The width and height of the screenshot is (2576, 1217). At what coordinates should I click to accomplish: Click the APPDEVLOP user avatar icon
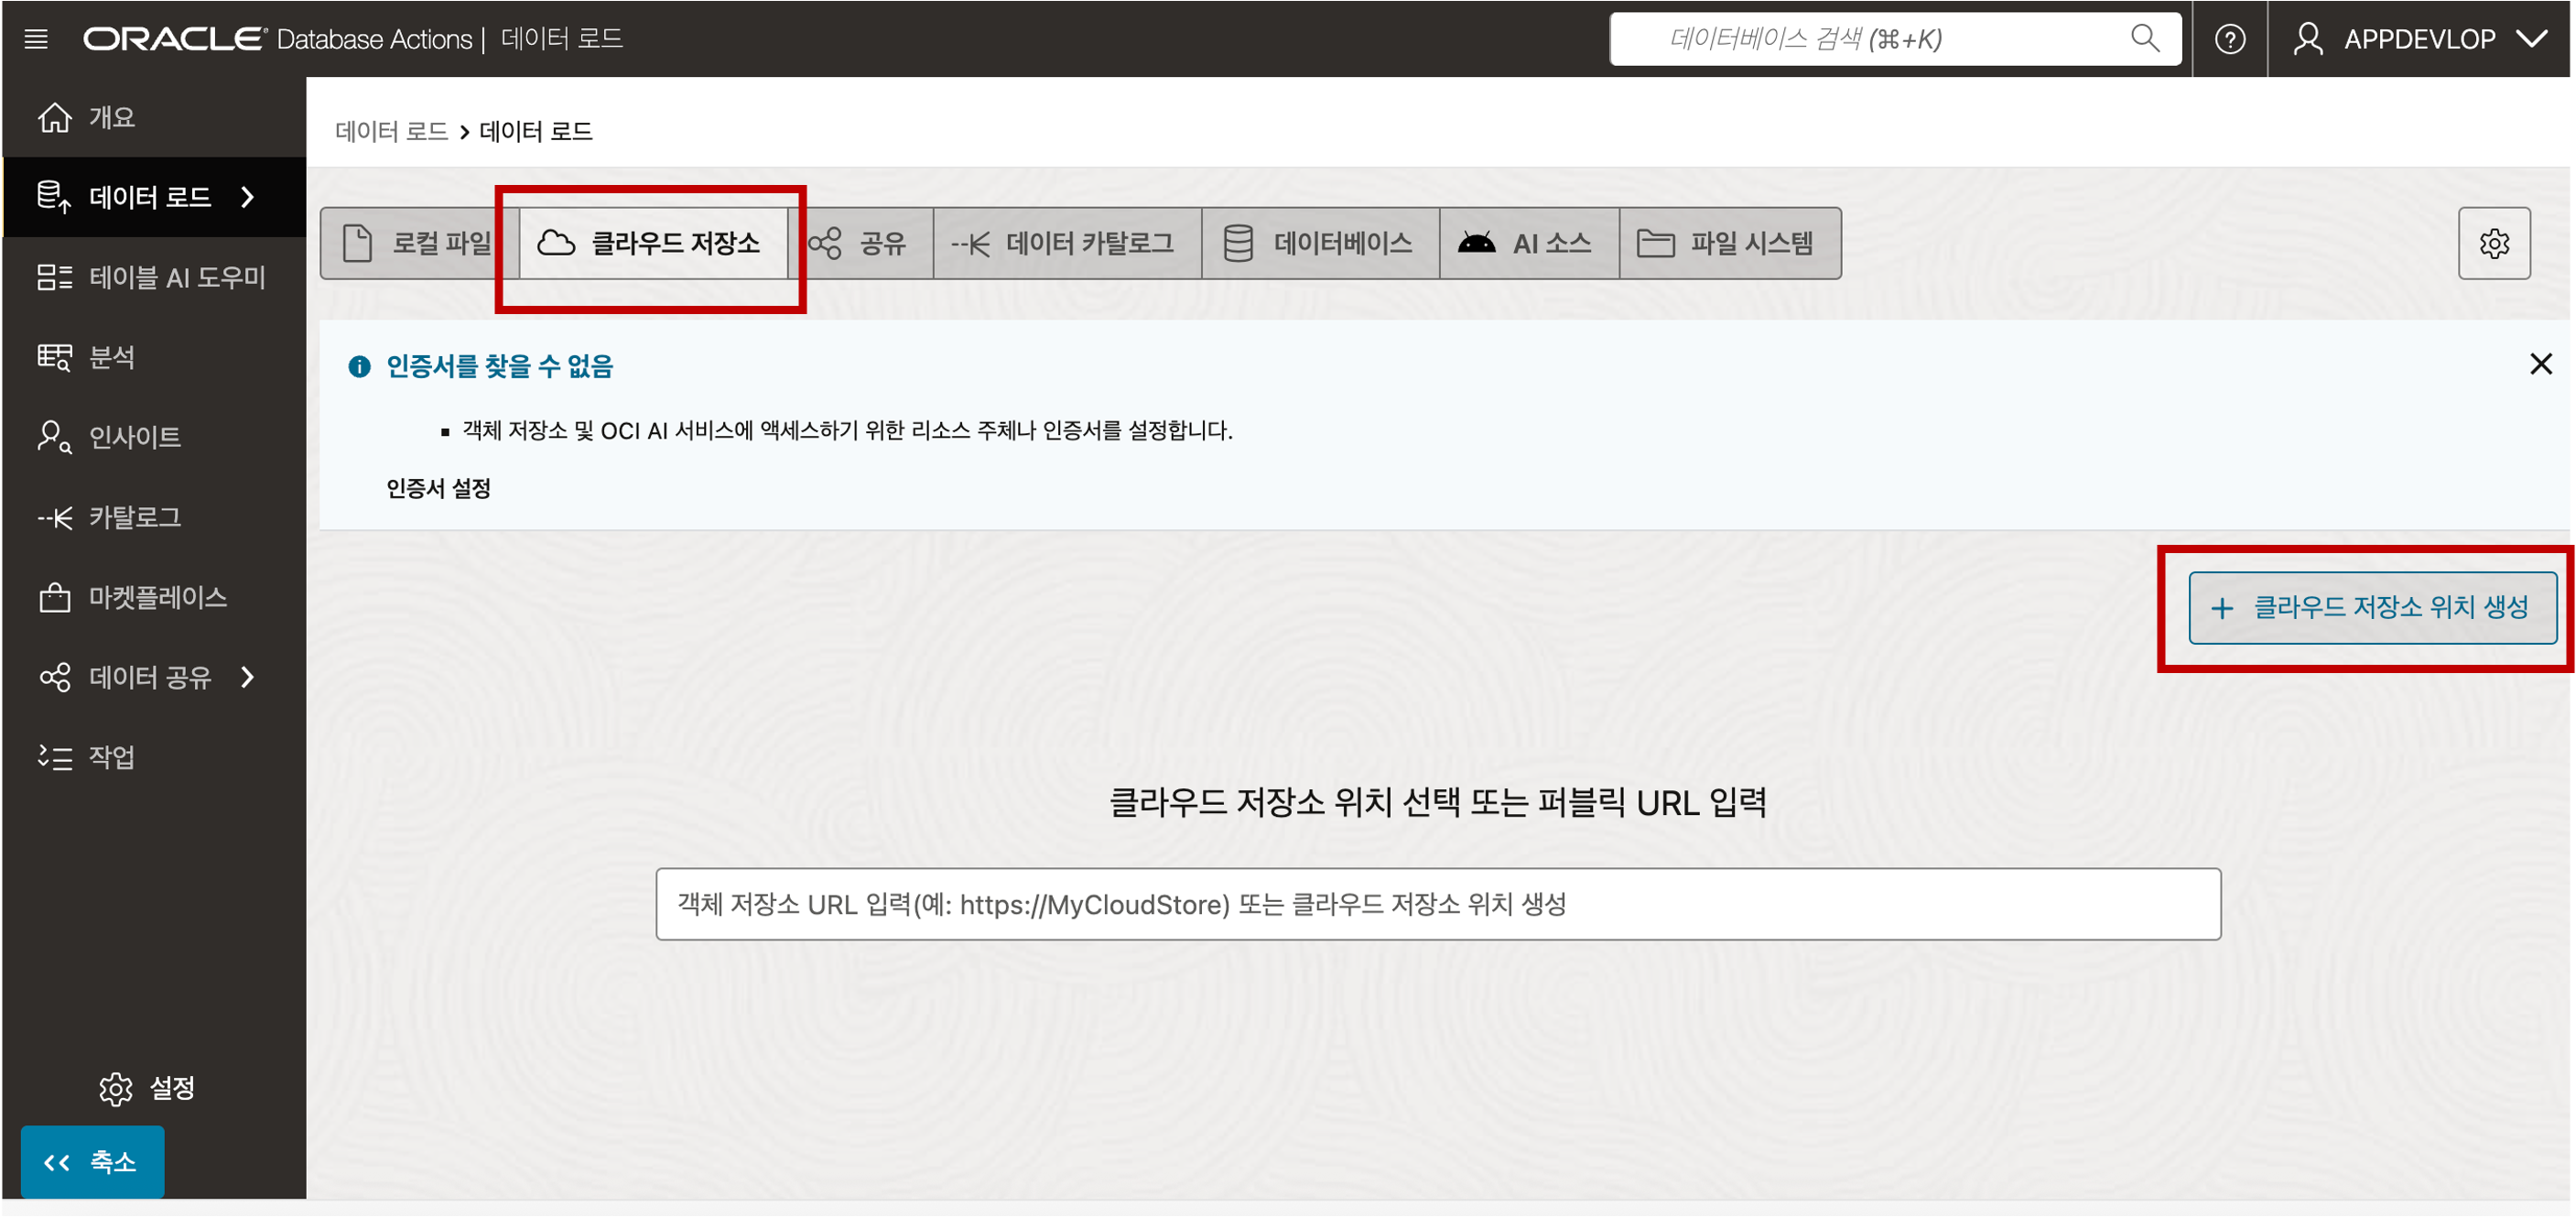click(x=2307, y=39)
